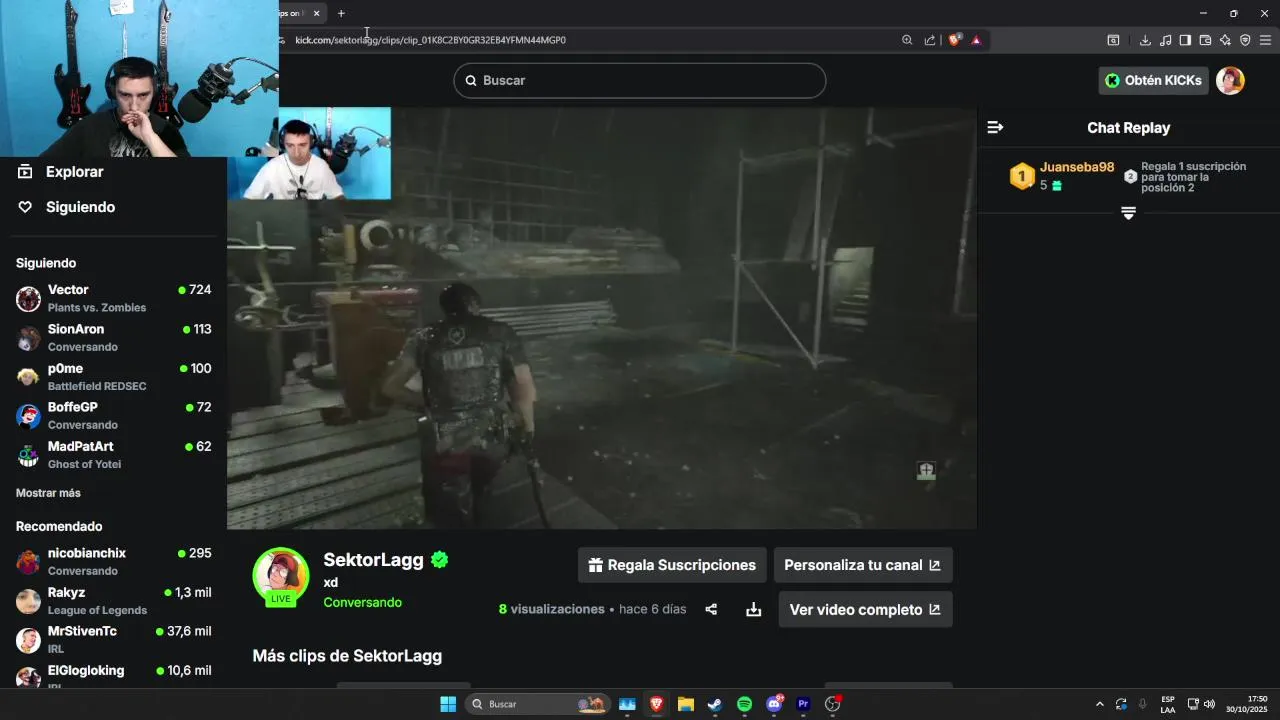Open MrStivenTc recommended channel
This screenshot has width=1280, height=720.
click(113, 639)
